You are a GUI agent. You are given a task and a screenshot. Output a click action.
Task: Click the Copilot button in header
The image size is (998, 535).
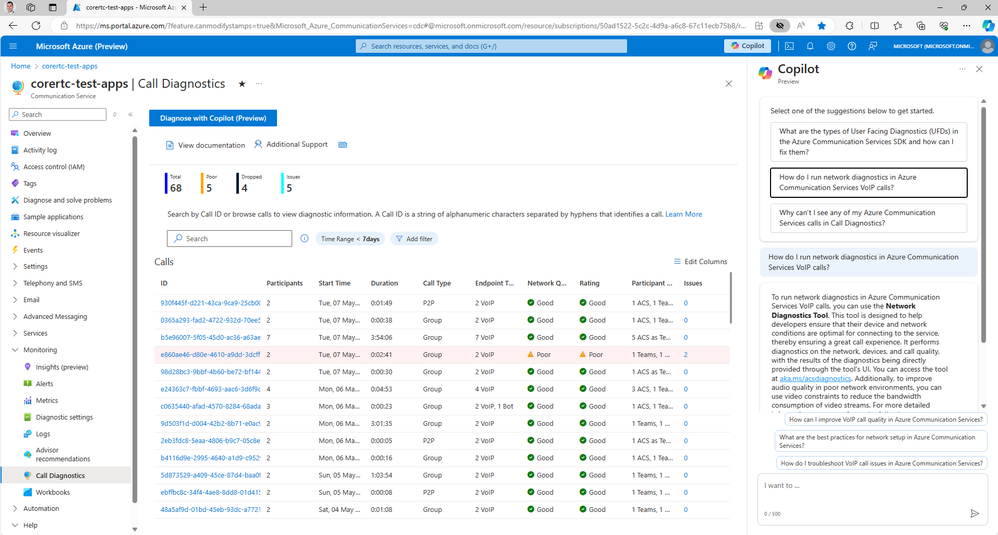[747, 46]
